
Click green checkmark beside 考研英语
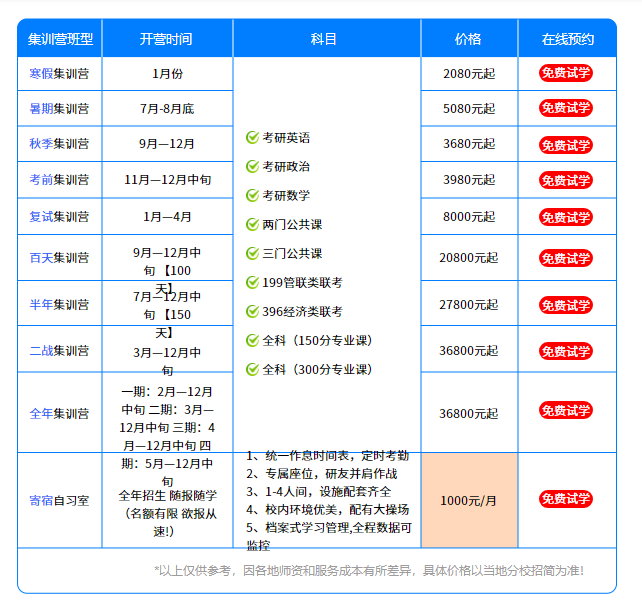(x=252, y=138)
